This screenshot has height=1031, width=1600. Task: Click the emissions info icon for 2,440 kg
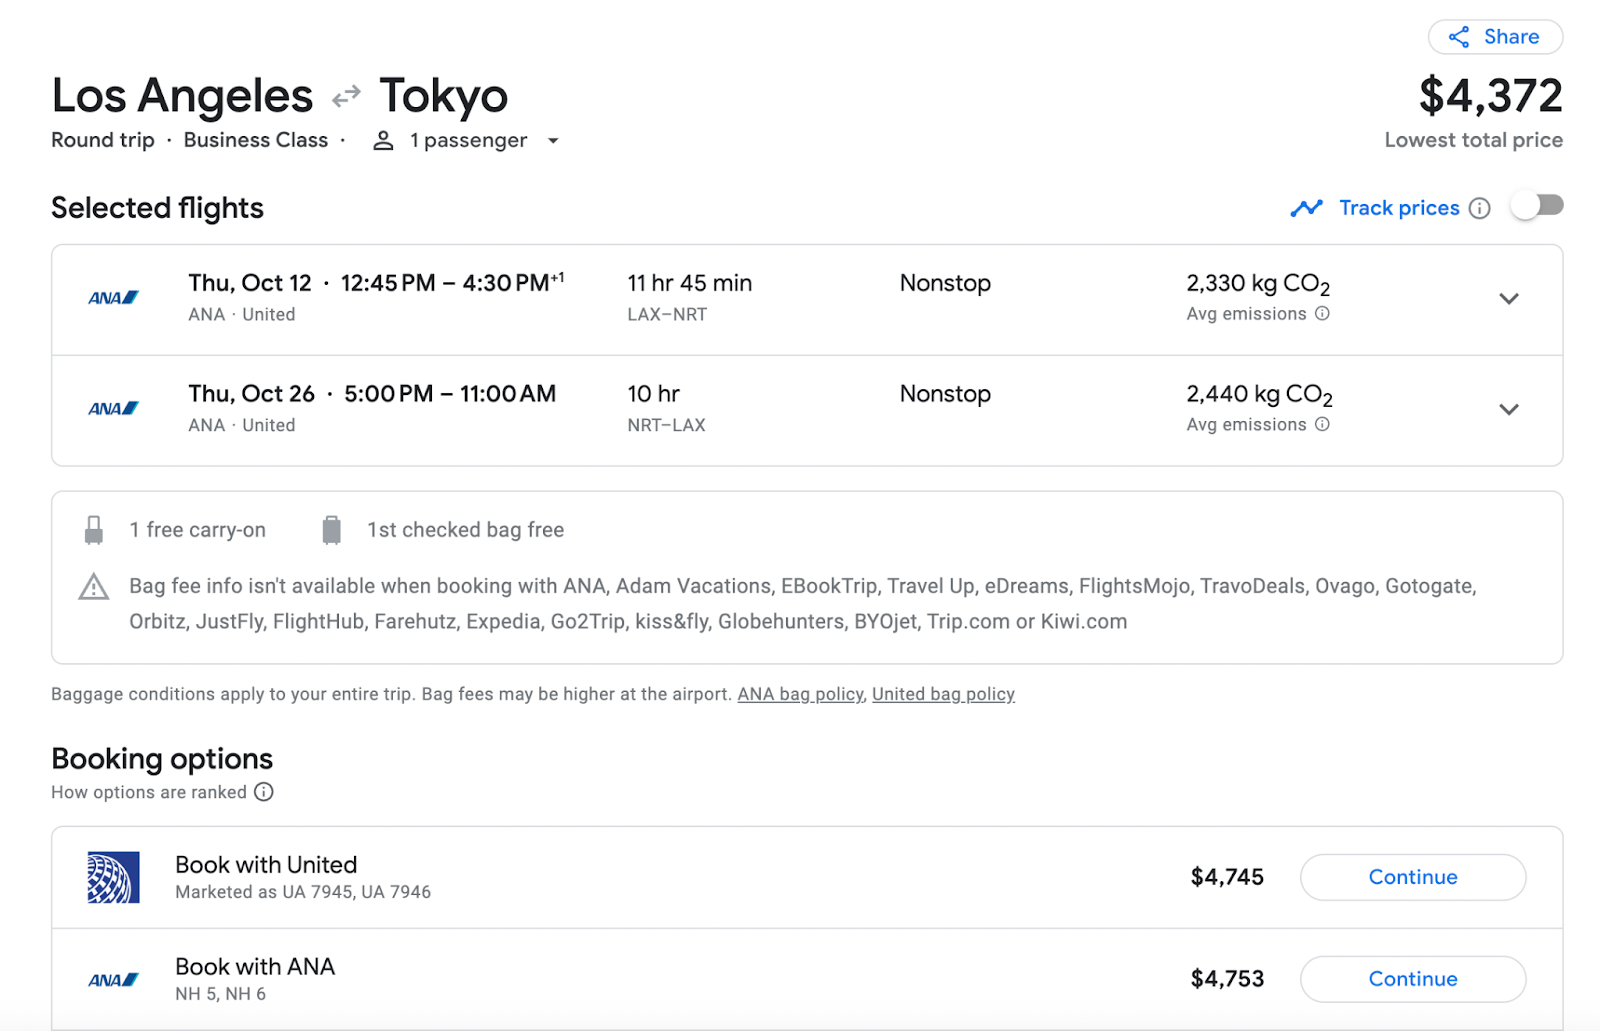pyautogui.click(x=1322, y=425)
